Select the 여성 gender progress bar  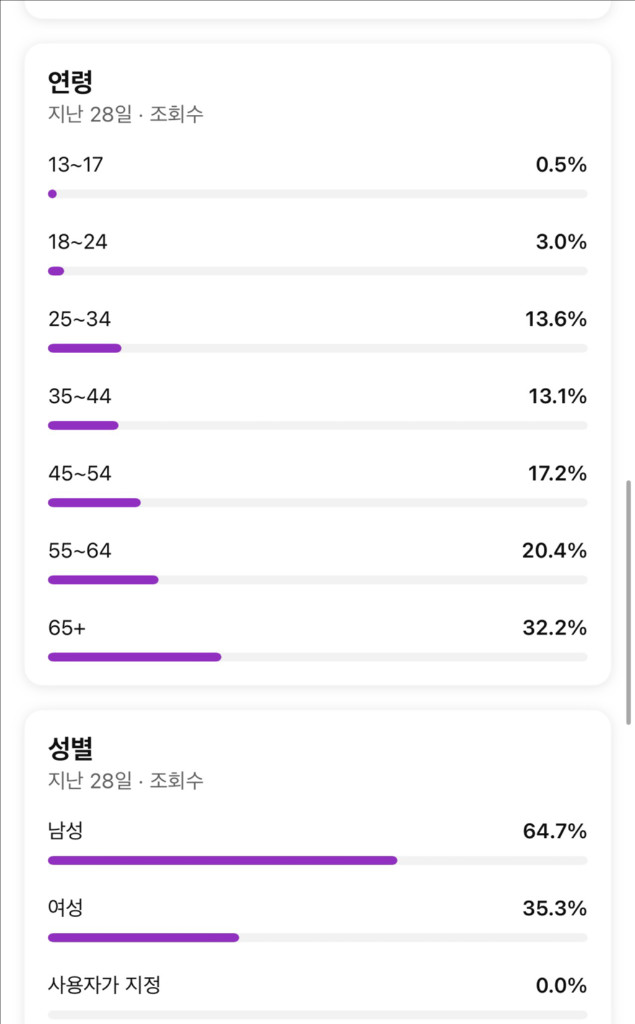pyautogui.click(x=317, y=937)
